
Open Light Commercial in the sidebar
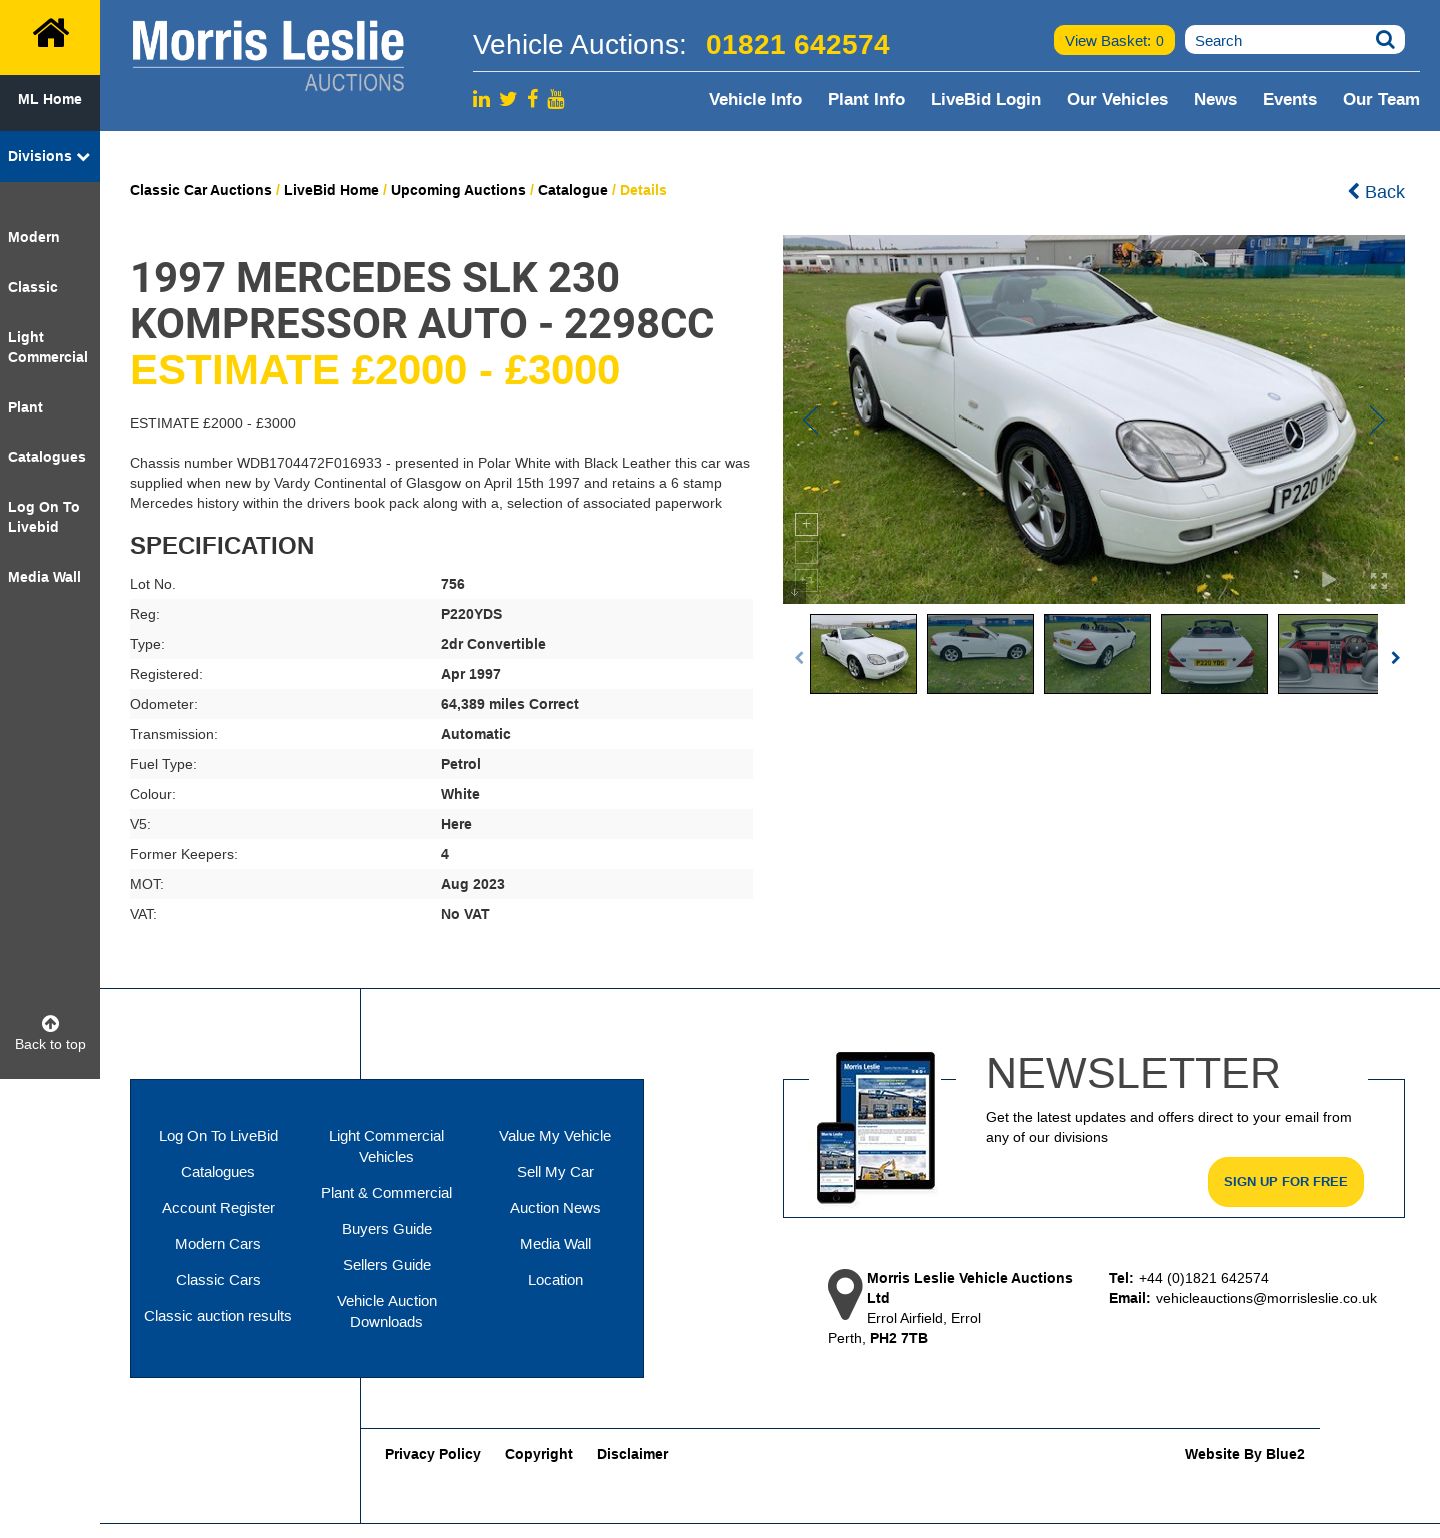[x=48, y=347]
